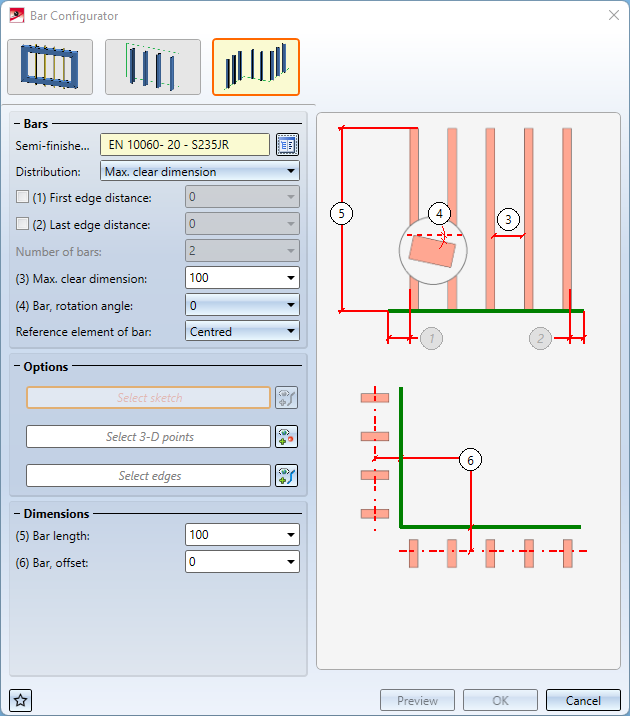The width and height of the screenshot is (630, 716).
Task: Open favourites star icon
Action: pos(21,700)
